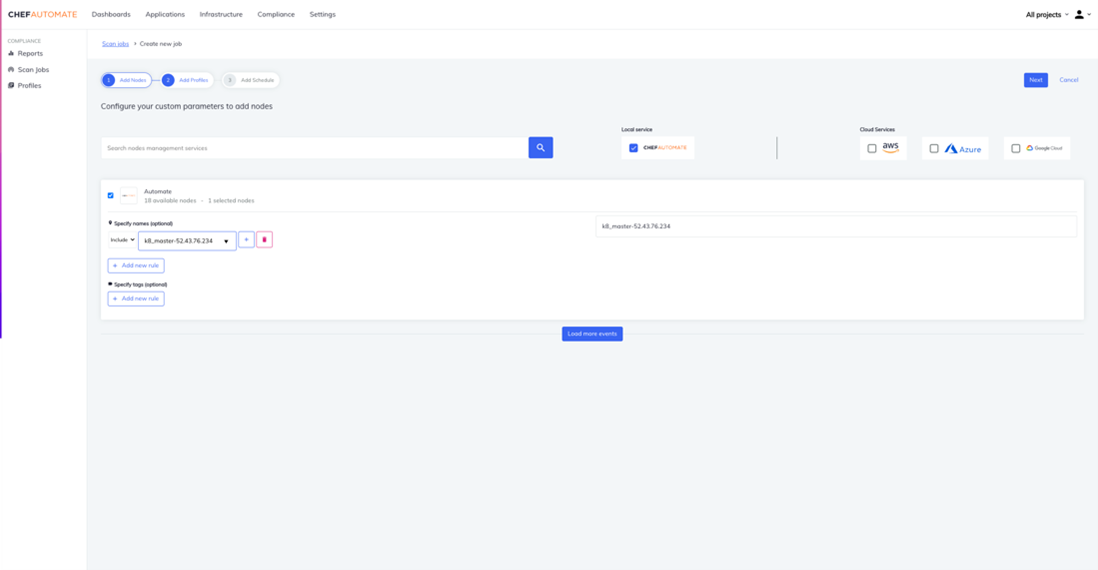Go to the Add Profiles step
This screenshot has width=1098, height=570.
[186, 80]
